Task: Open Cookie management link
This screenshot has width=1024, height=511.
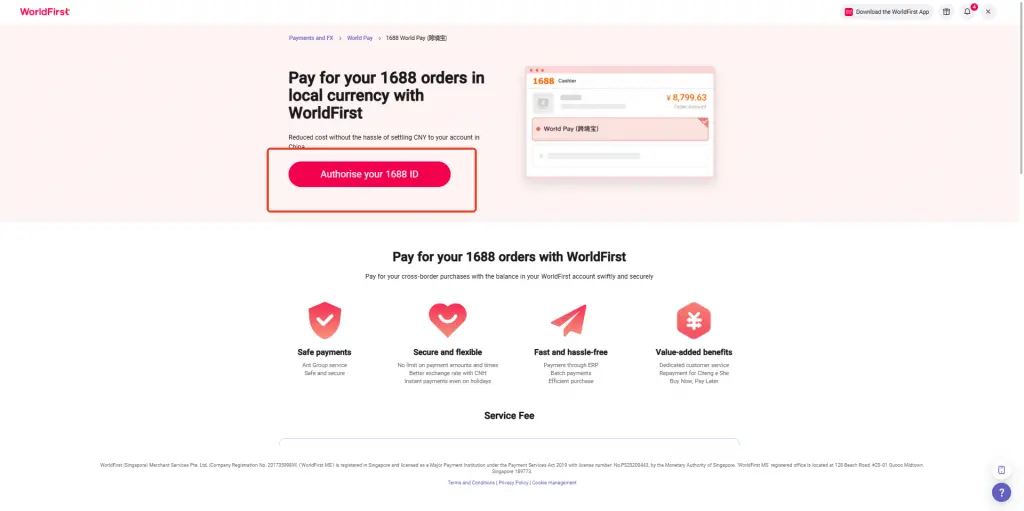Action: 554,483
